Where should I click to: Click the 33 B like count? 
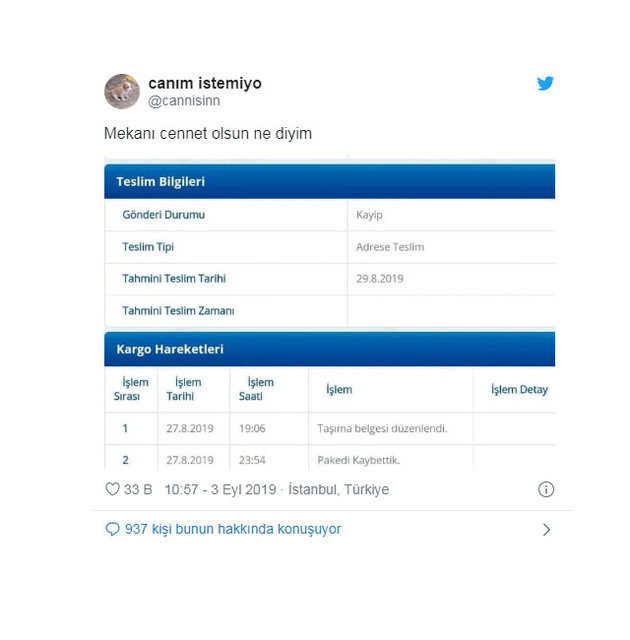point(138,489)
